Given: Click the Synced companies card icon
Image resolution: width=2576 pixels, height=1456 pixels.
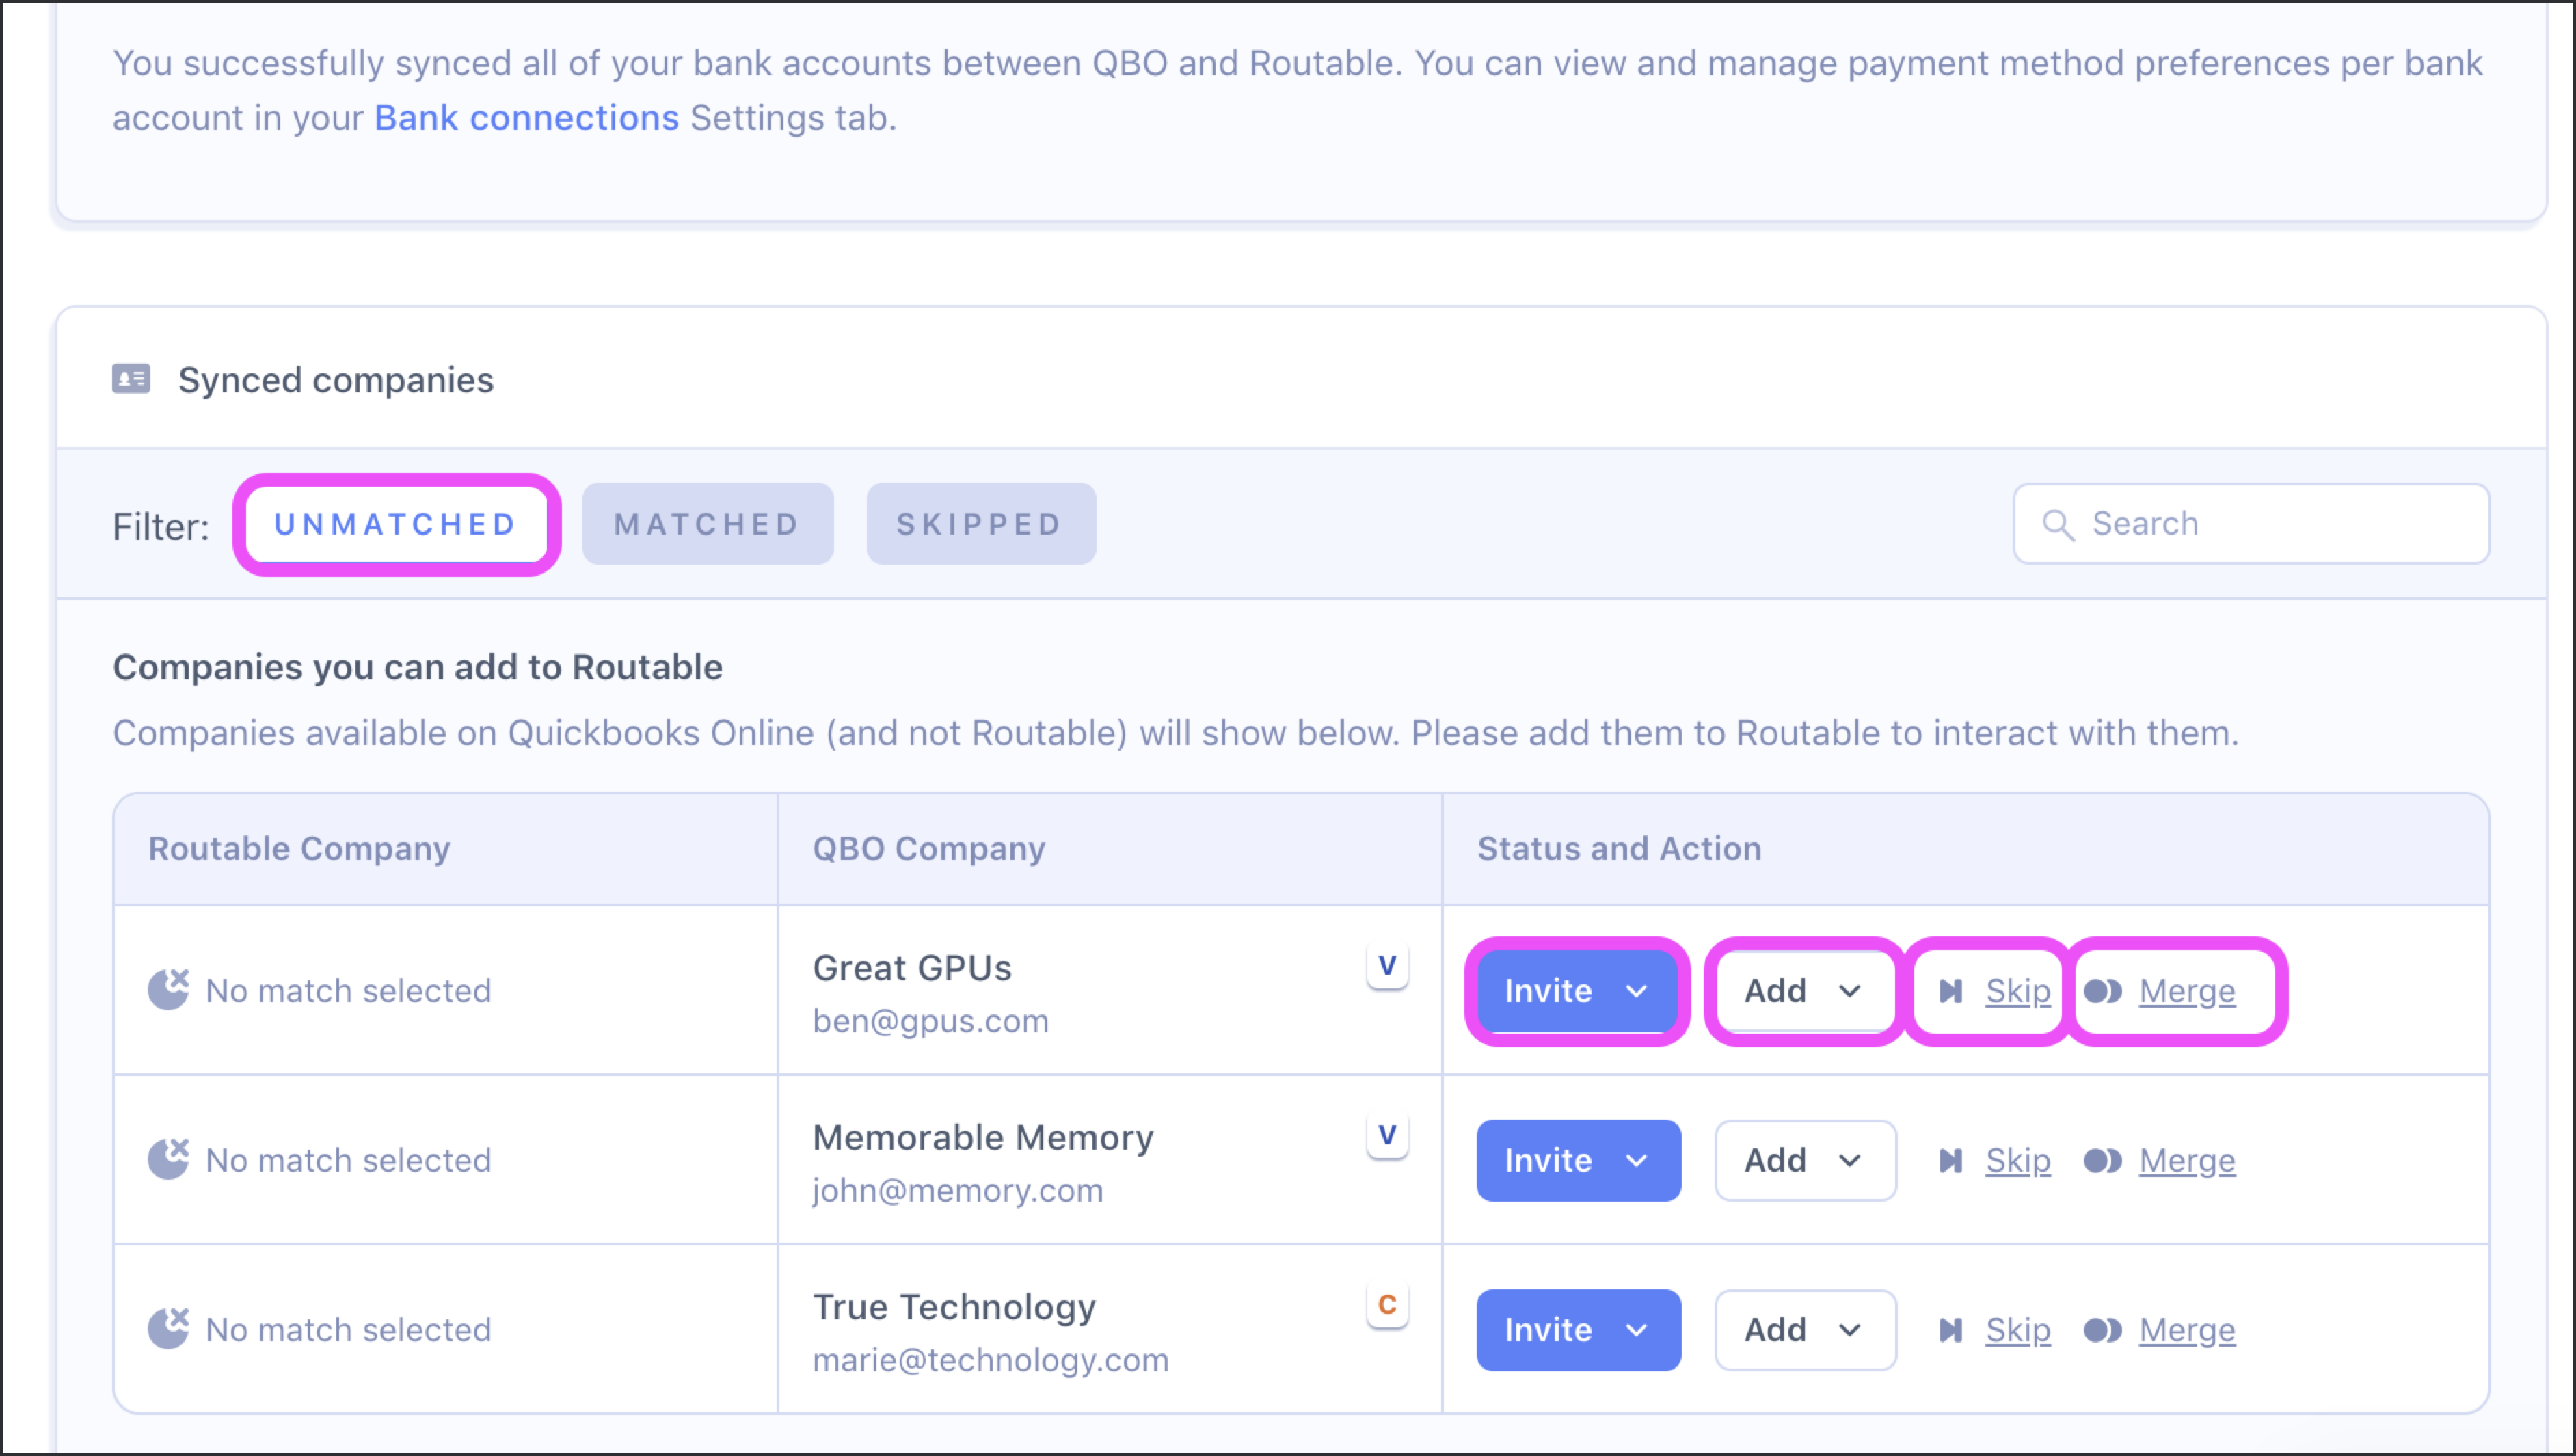Looking at the screenshot, I should (131, 379).
